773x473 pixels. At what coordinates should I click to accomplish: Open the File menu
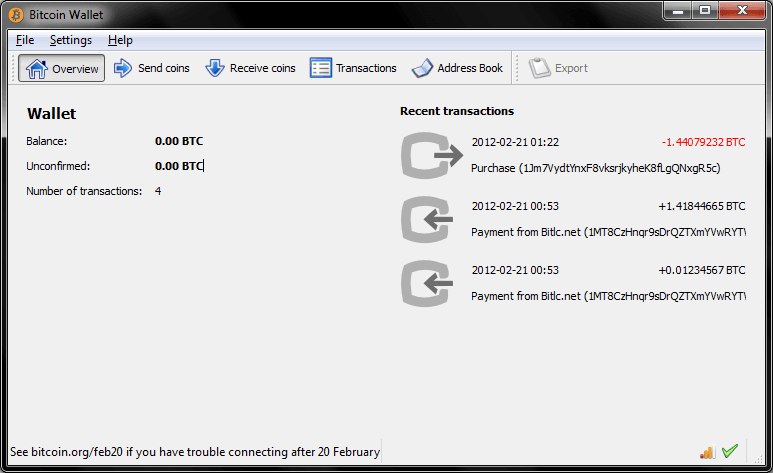pyautogui.click(x=25, y=40)
